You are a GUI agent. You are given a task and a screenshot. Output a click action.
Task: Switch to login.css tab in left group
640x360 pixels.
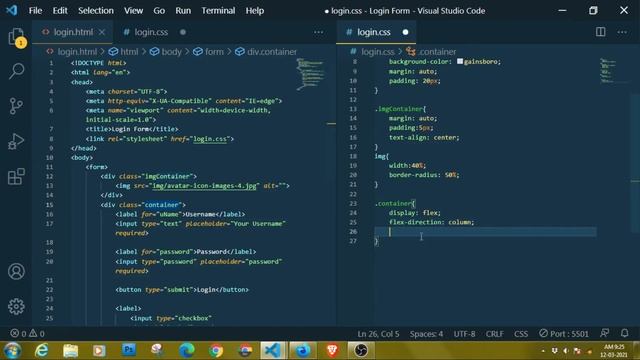click(x=151, y=32)
